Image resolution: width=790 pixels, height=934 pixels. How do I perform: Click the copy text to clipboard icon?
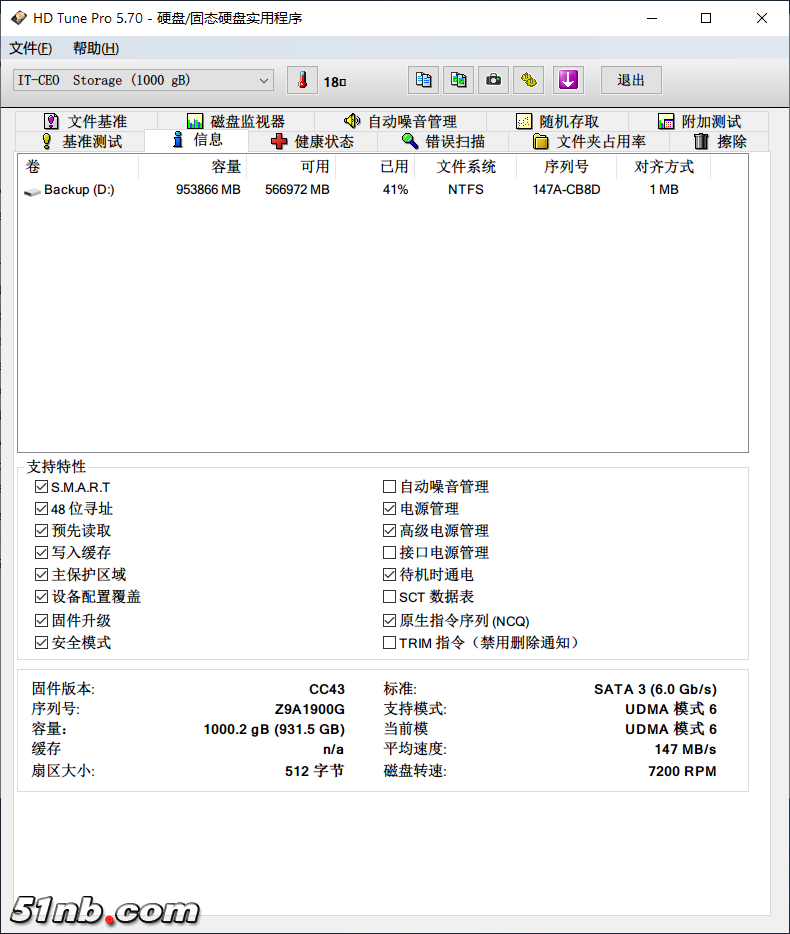423,80
